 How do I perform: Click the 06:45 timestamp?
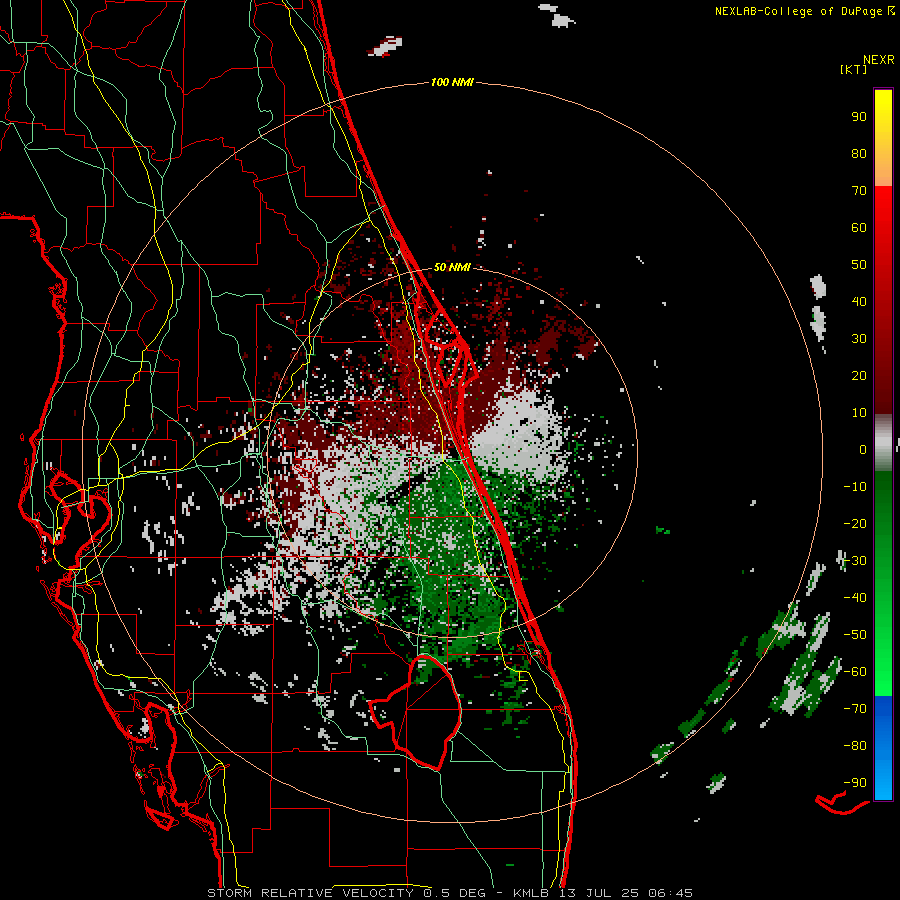[x=670, y=893]
